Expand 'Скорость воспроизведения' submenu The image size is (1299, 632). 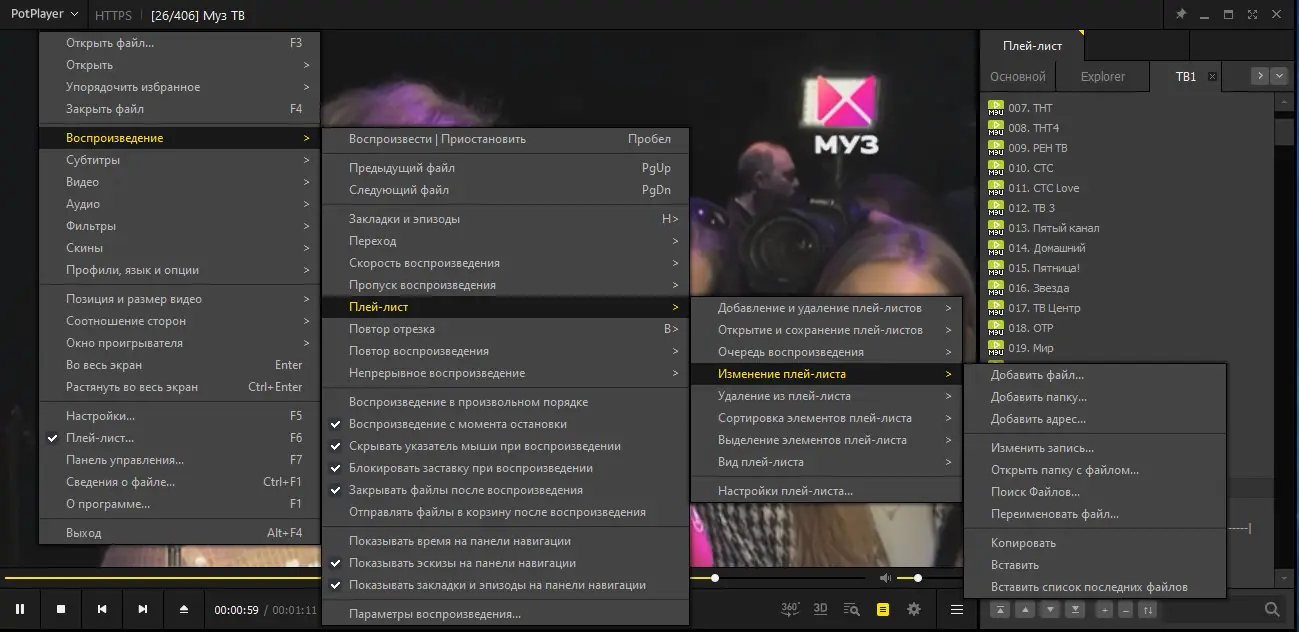click(x=505, y=263)
